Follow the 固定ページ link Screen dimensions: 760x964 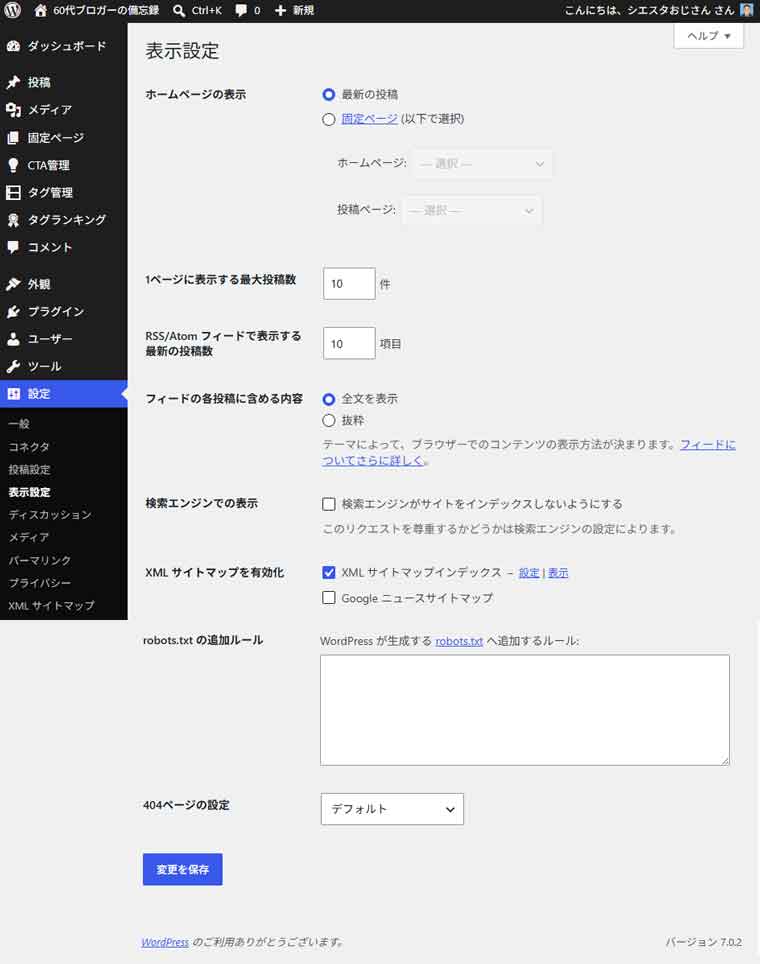(370, 119)
